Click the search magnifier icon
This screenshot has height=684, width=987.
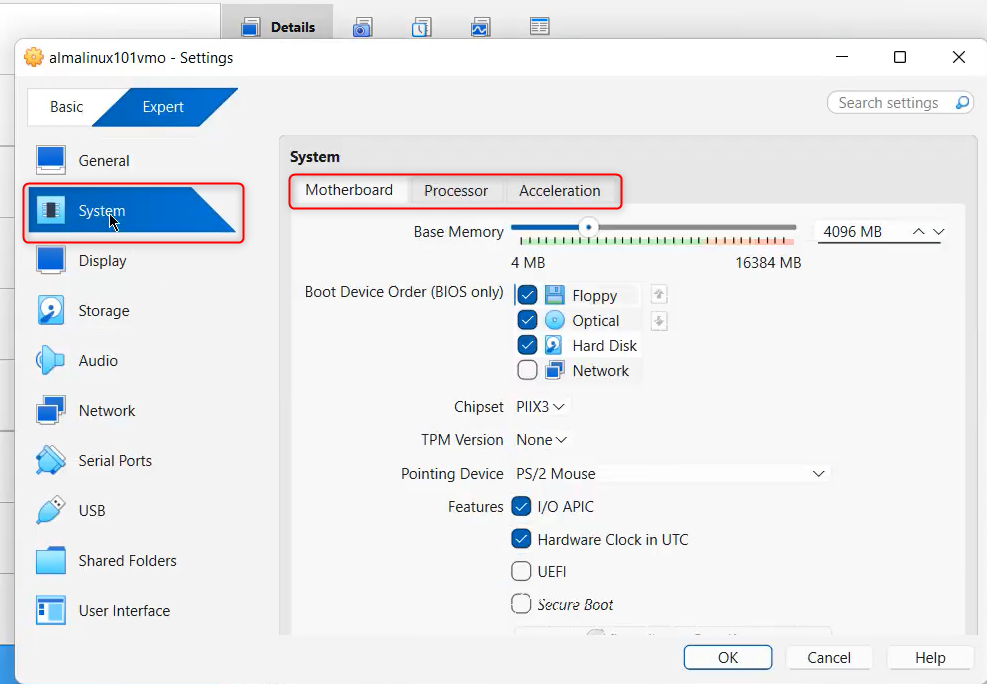pyautogui.click(x=962, y=103)
